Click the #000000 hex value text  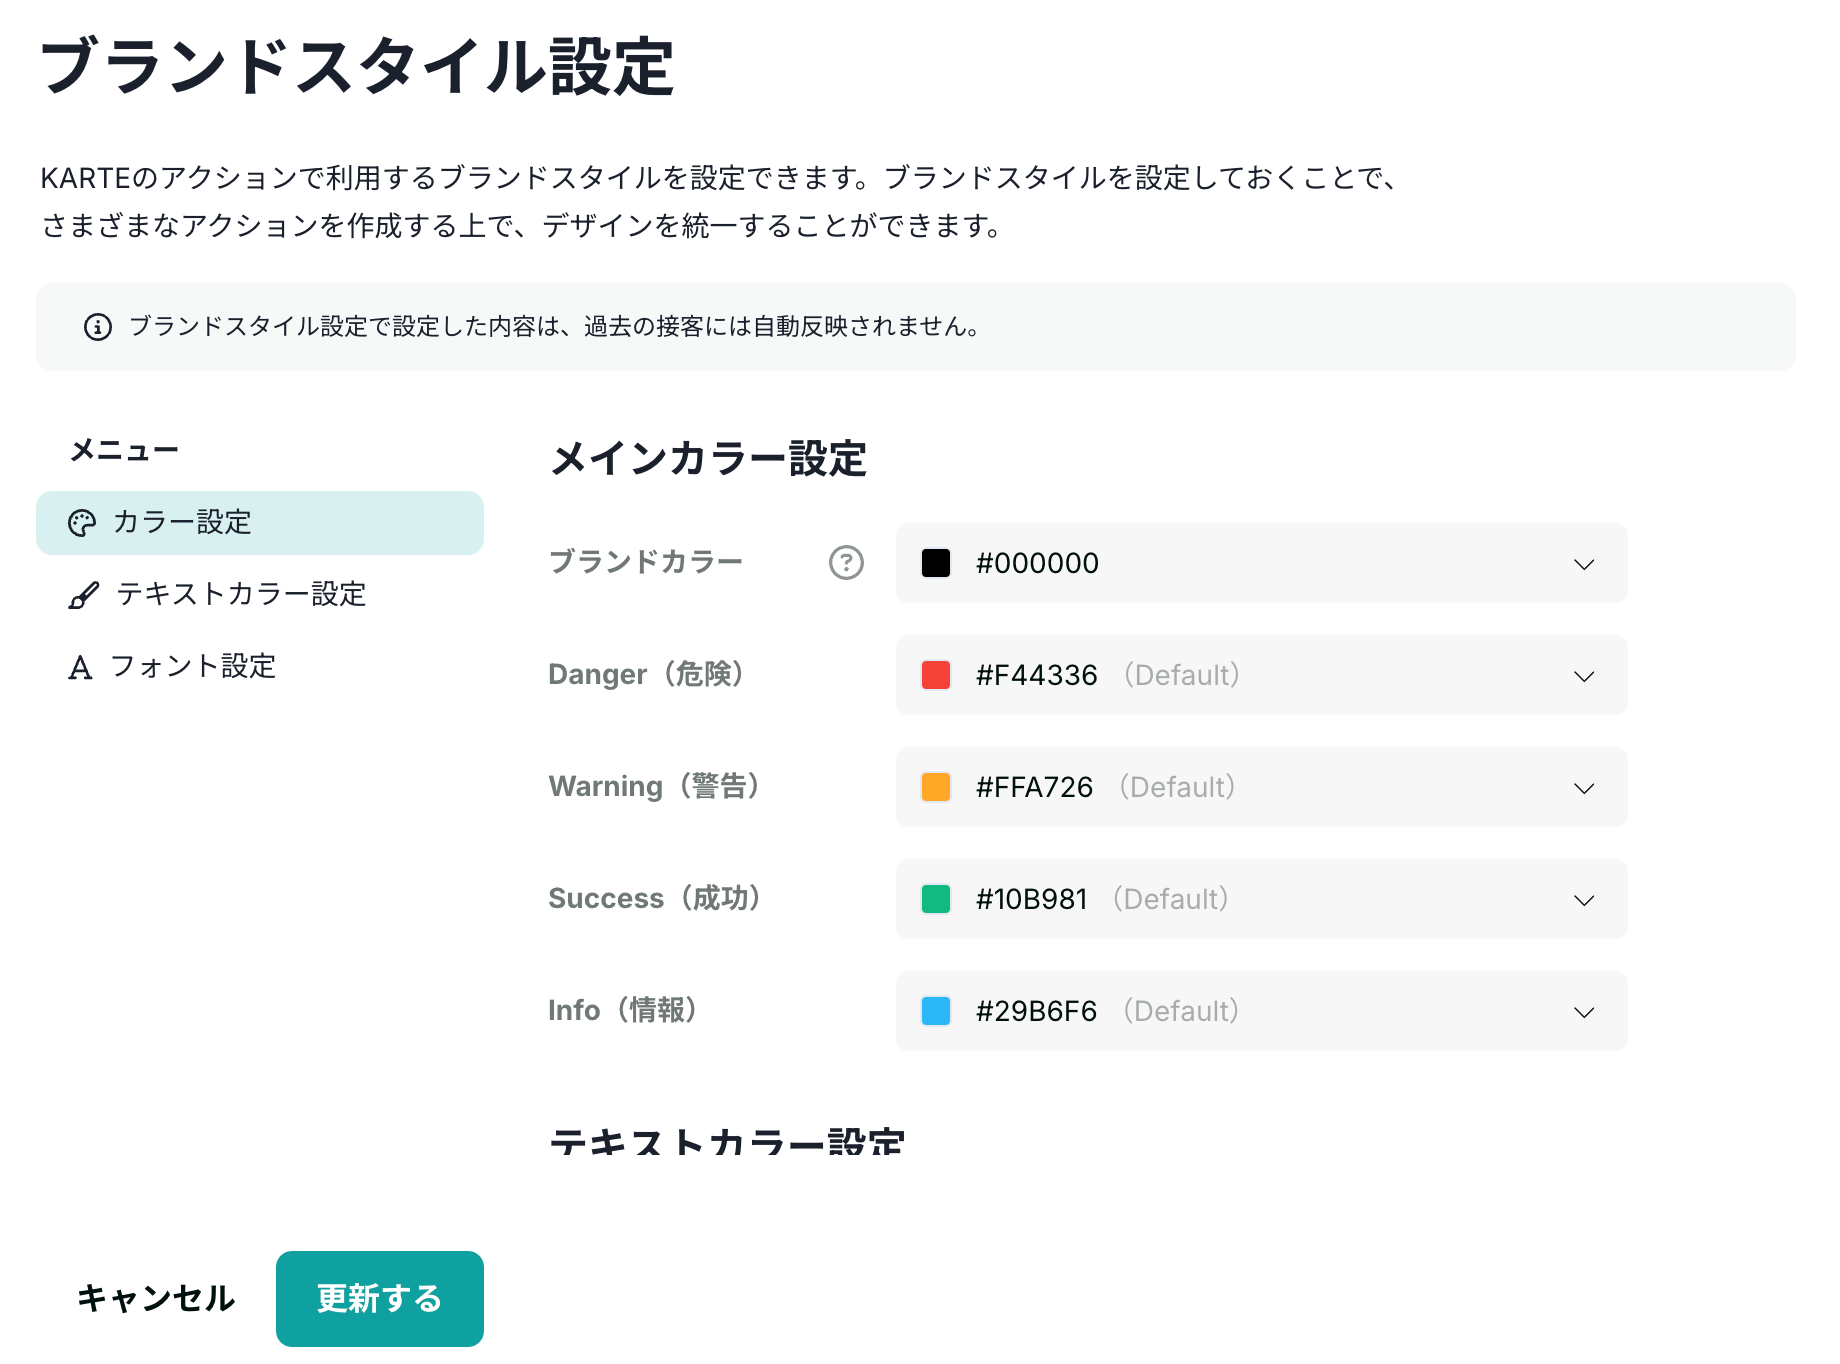pos(1038,563)
